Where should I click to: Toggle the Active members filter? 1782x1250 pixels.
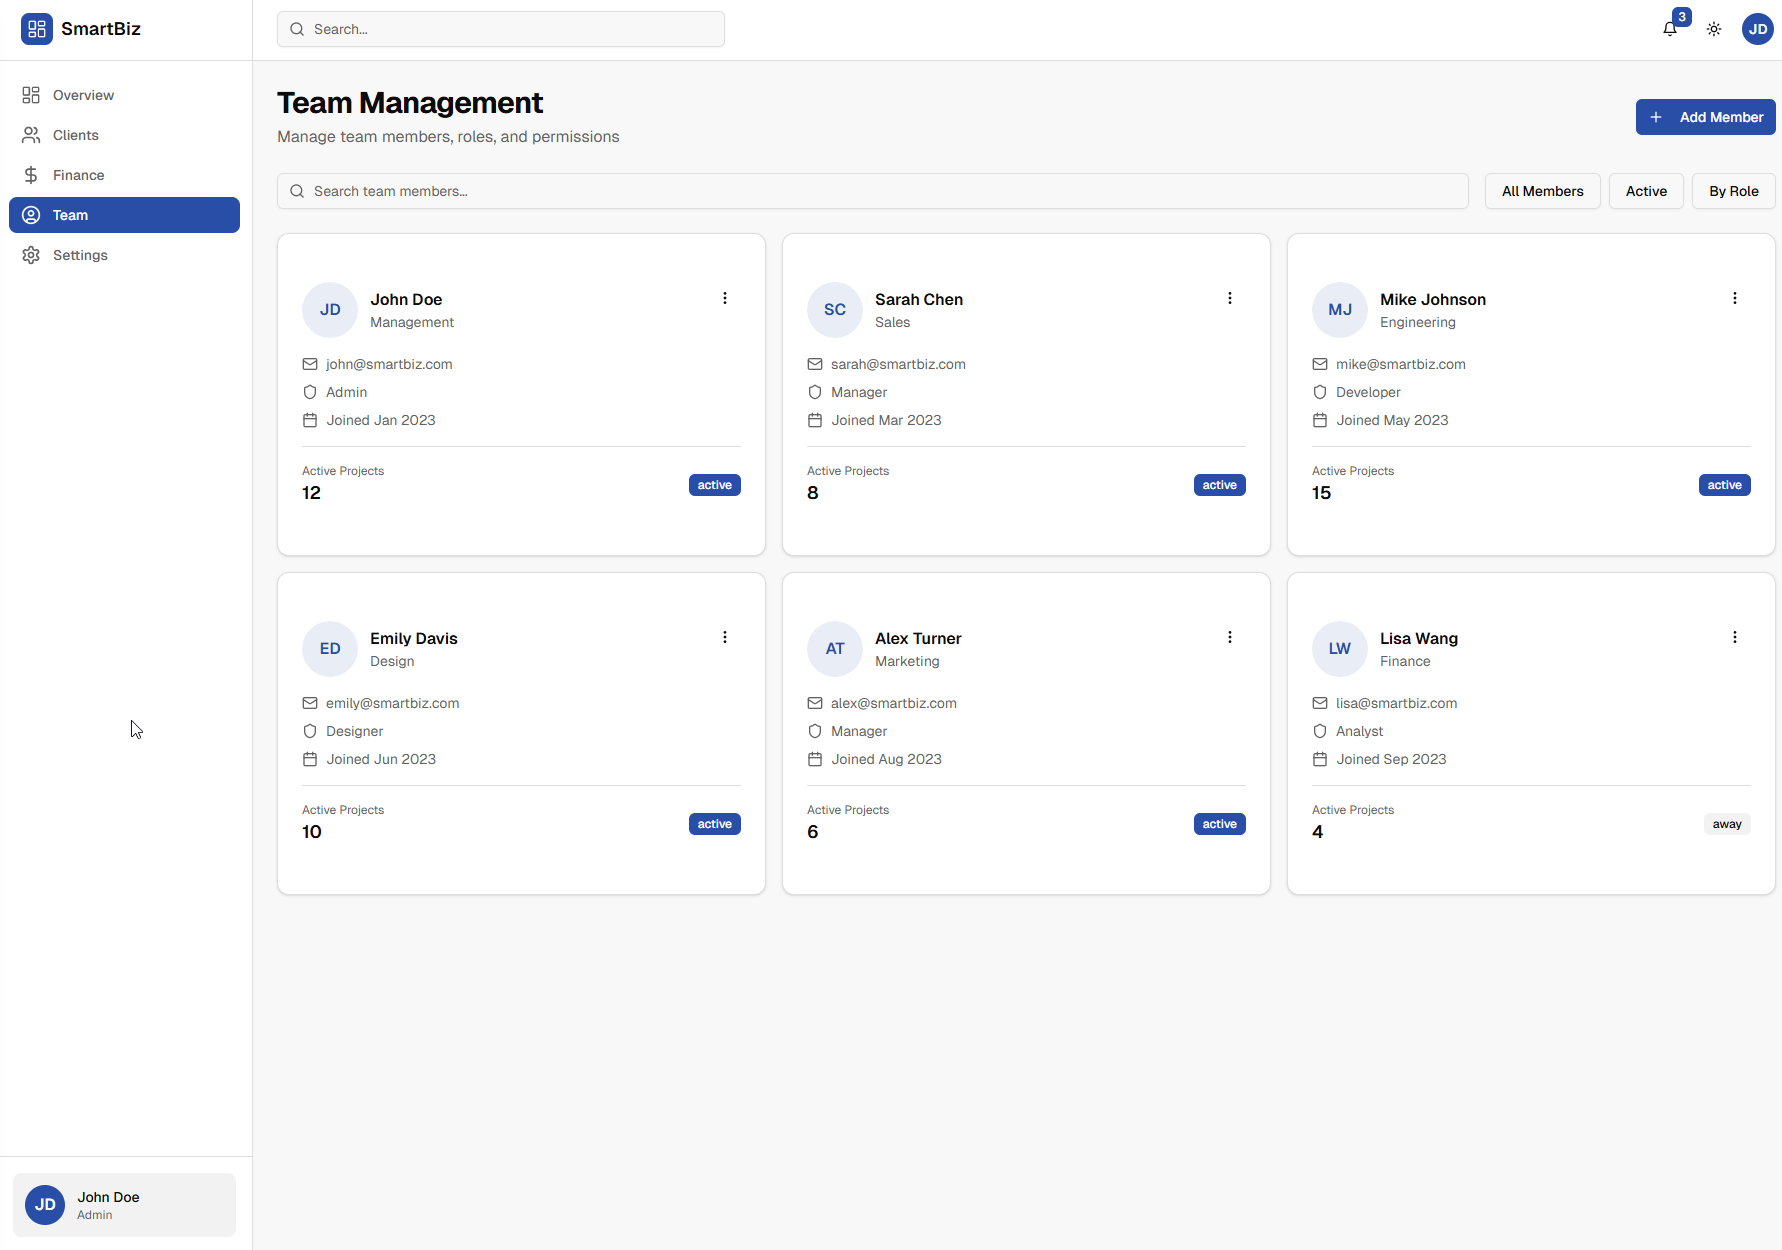[1646, 191]
